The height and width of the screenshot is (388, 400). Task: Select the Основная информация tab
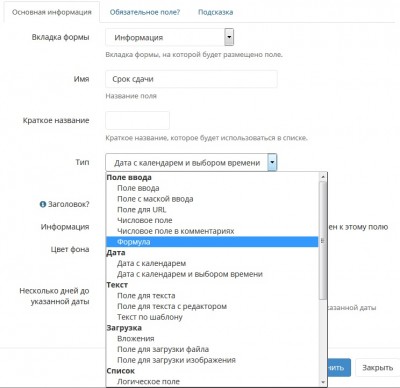[52, 12]
